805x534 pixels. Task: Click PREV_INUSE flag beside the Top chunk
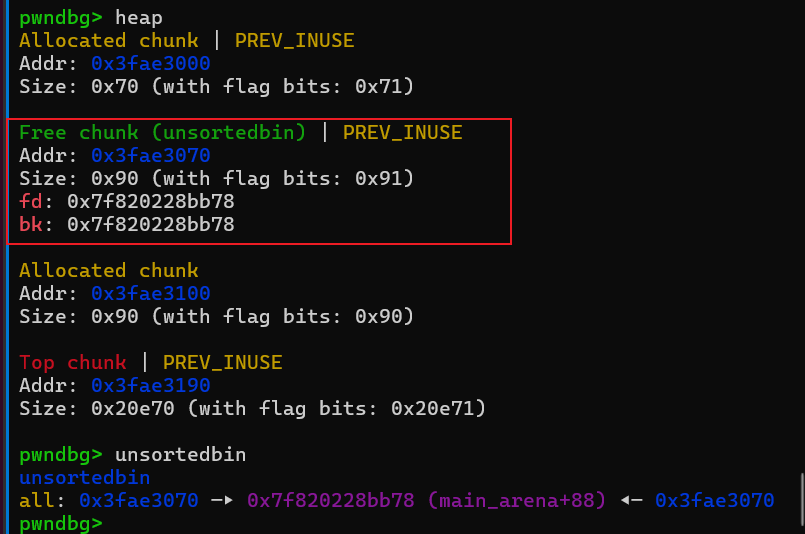222,363
